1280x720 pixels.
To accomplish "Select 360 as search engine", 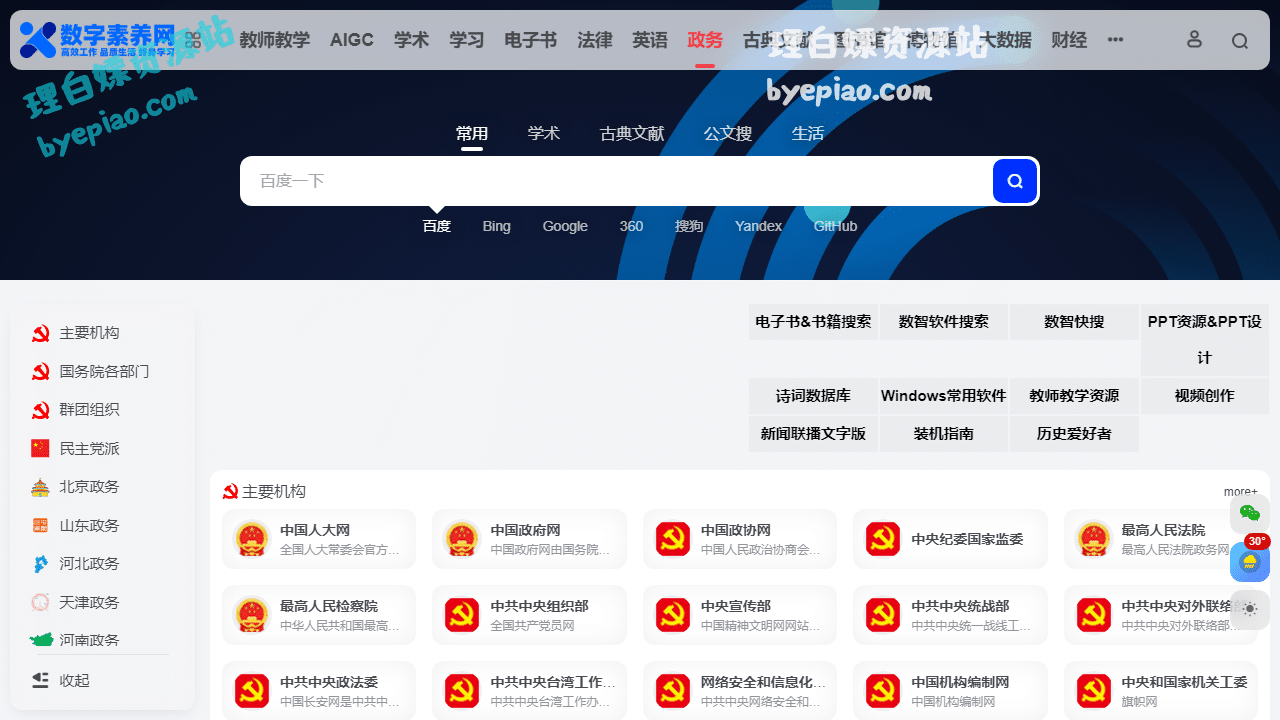I will tap(631, 226).
